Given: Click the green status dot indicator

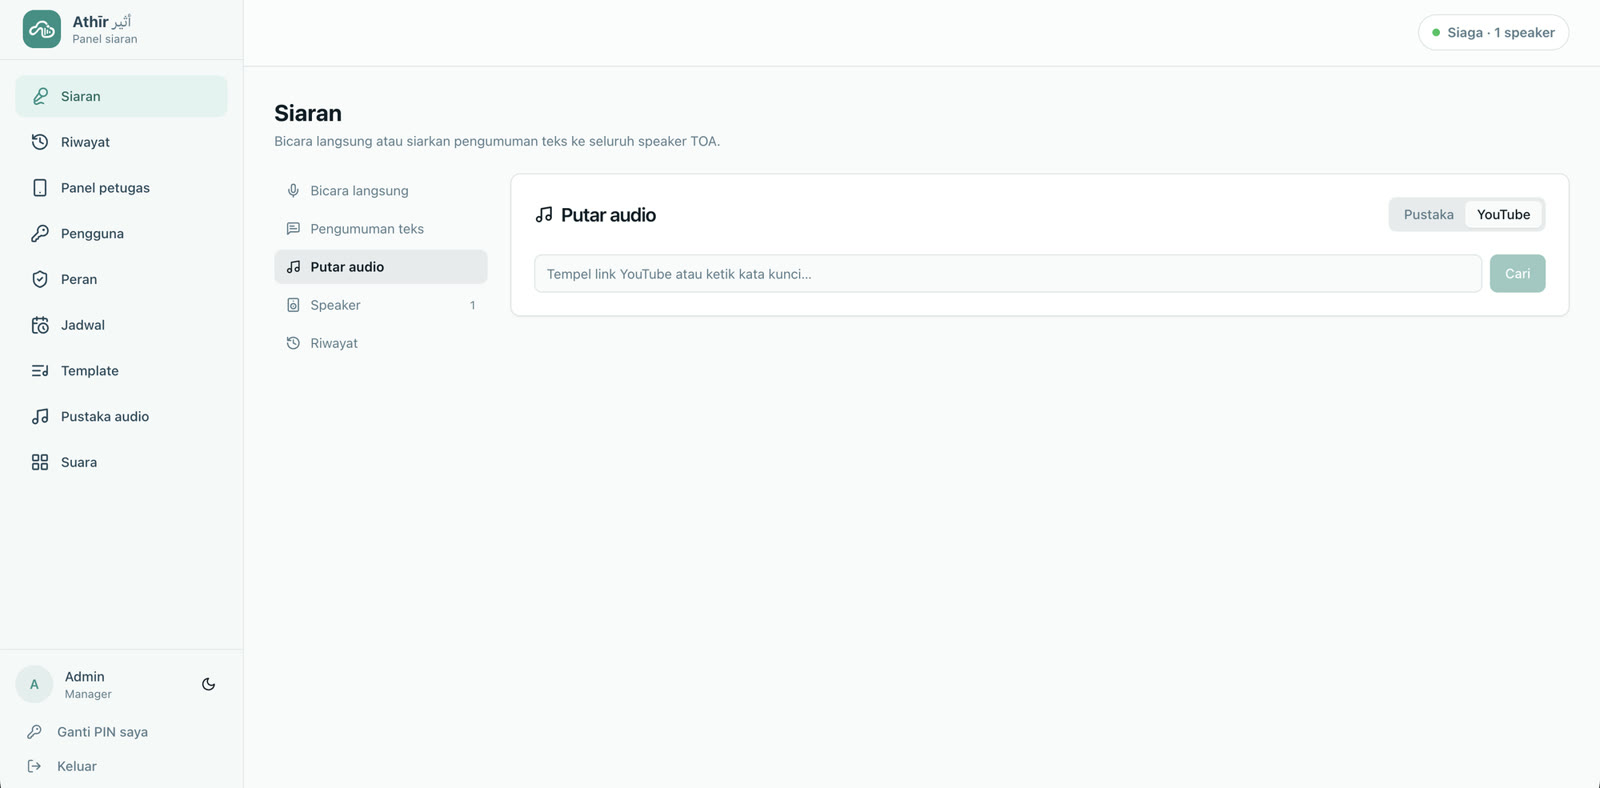Looking at the screenshot, I should [1436, 33].
